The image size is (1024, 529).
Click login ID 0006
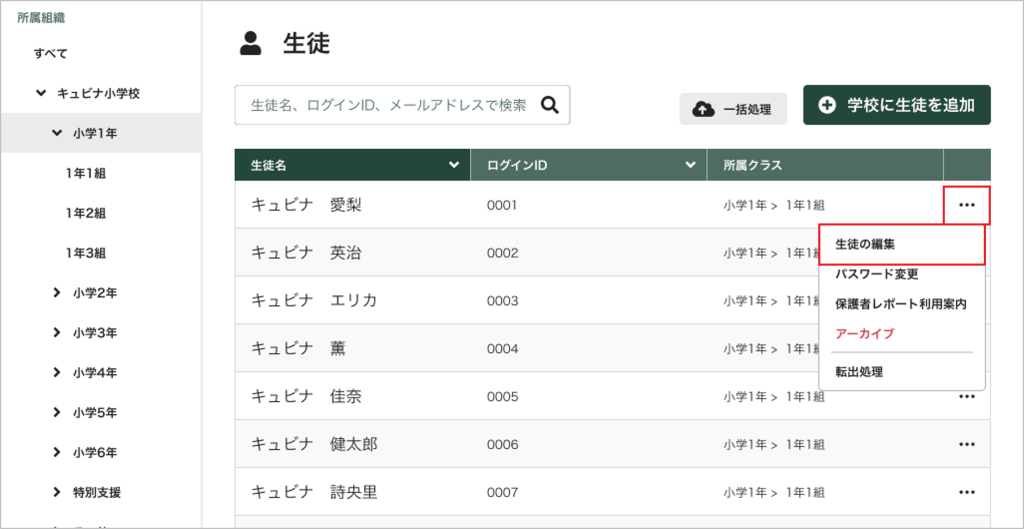[502, 444]
